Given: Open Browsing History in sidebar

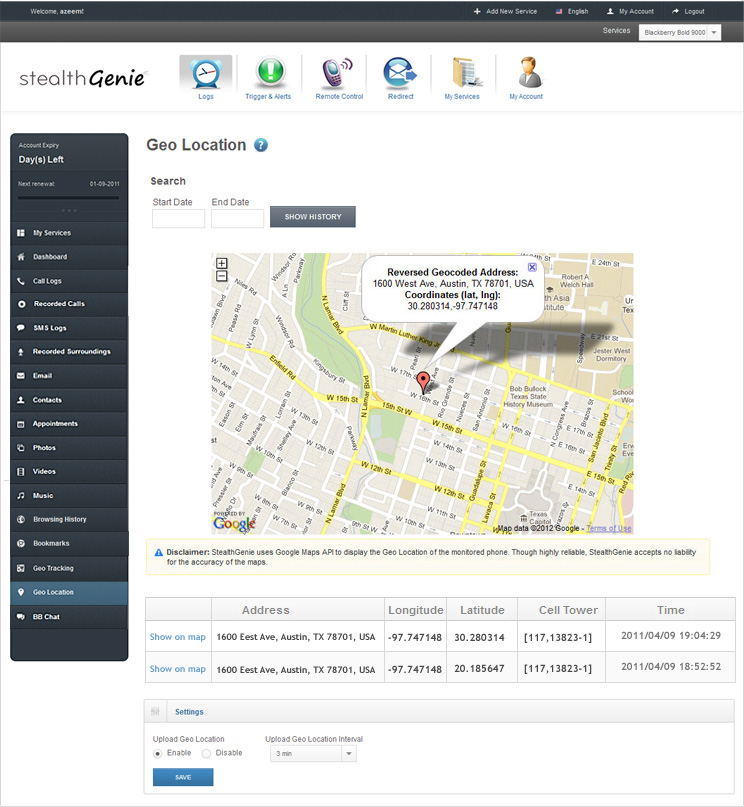Looking at the screenshot, I should (69, 519).
